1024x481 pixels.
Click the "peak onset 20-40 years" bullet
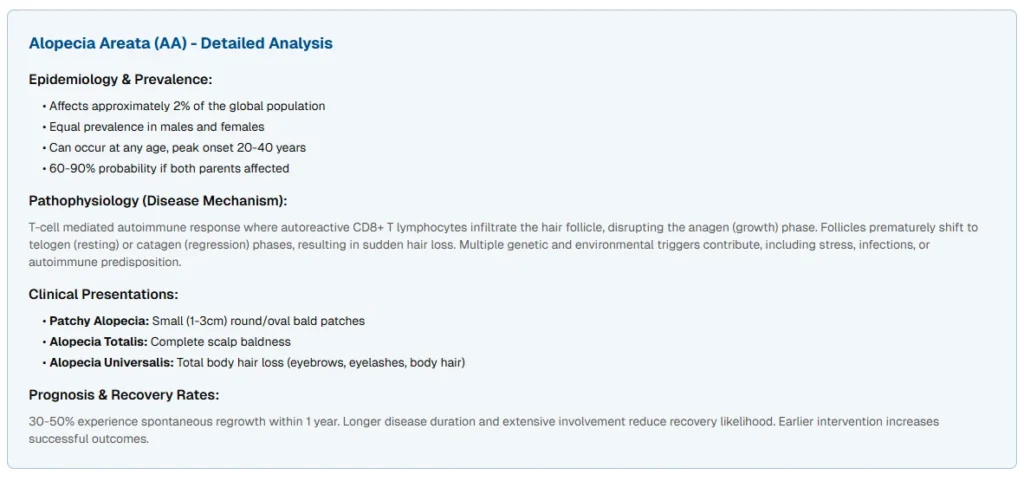228,148
